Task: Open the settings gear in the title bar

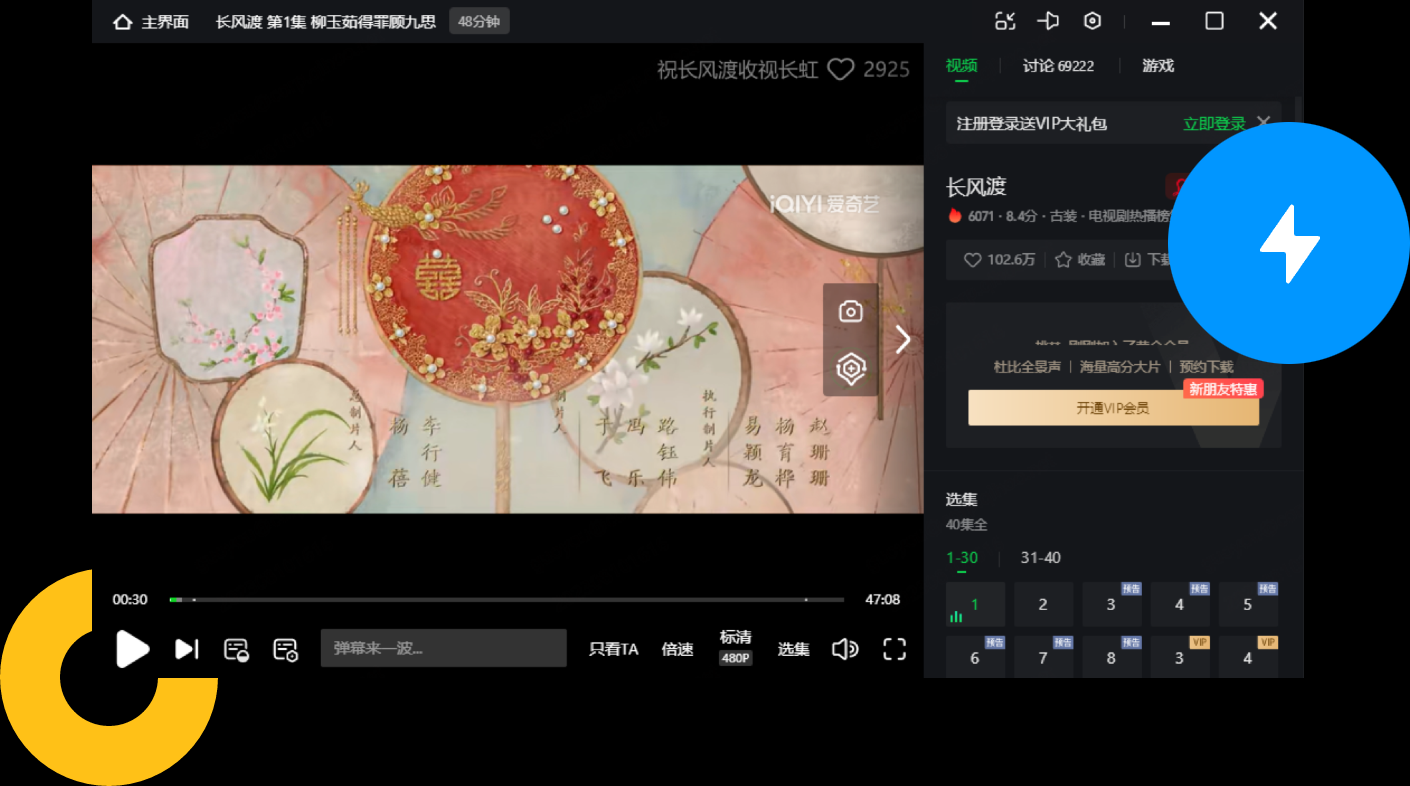Action: (1092, 21)
